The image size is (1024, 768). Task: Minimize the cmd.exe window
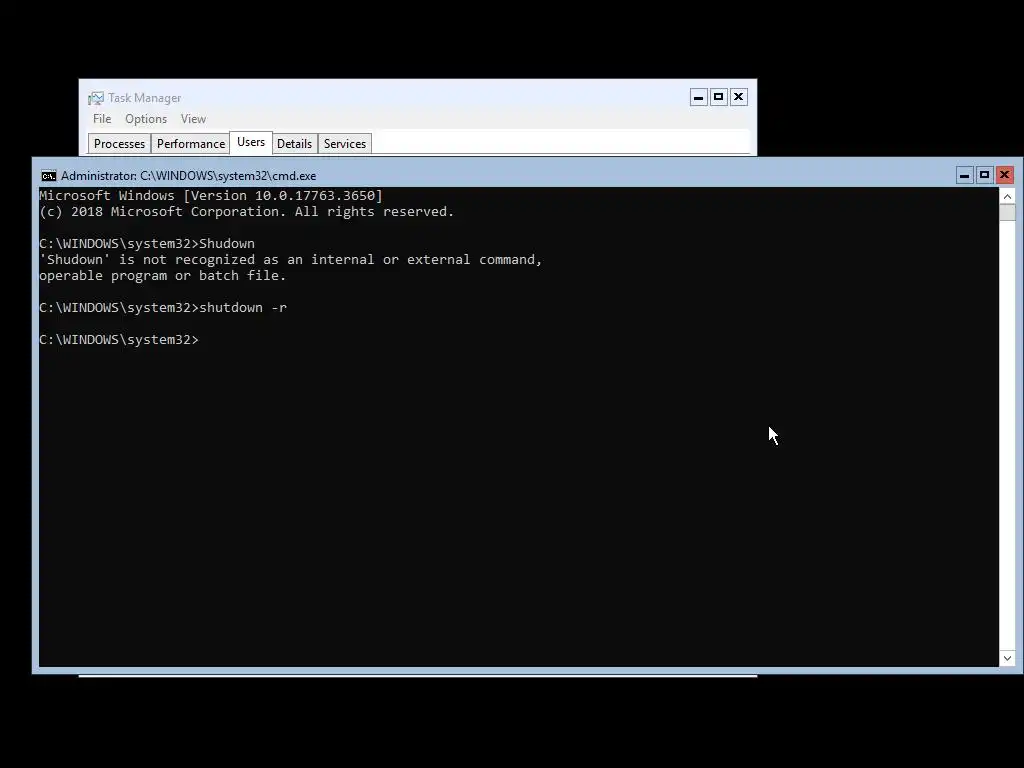click(965, 175)
